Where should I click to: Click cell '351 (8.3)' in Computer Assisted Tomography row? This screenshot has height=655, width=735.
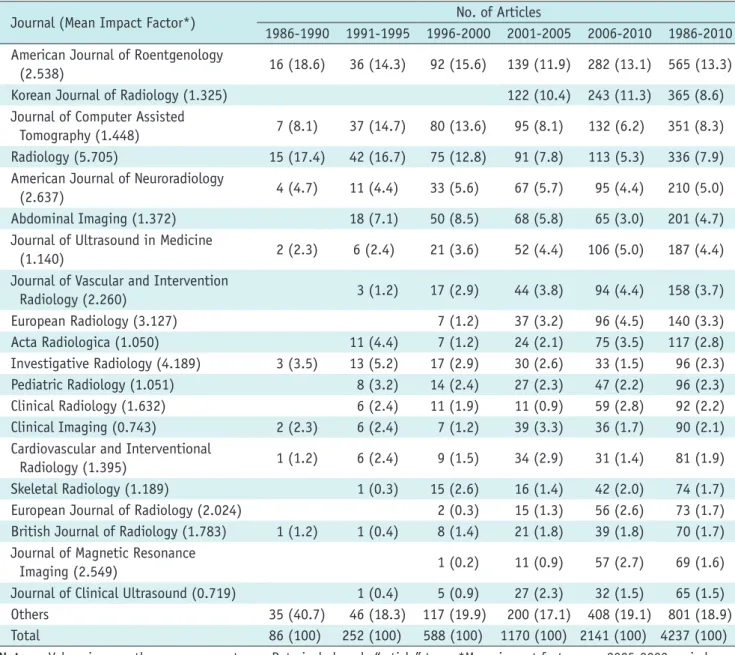[696, 127]
